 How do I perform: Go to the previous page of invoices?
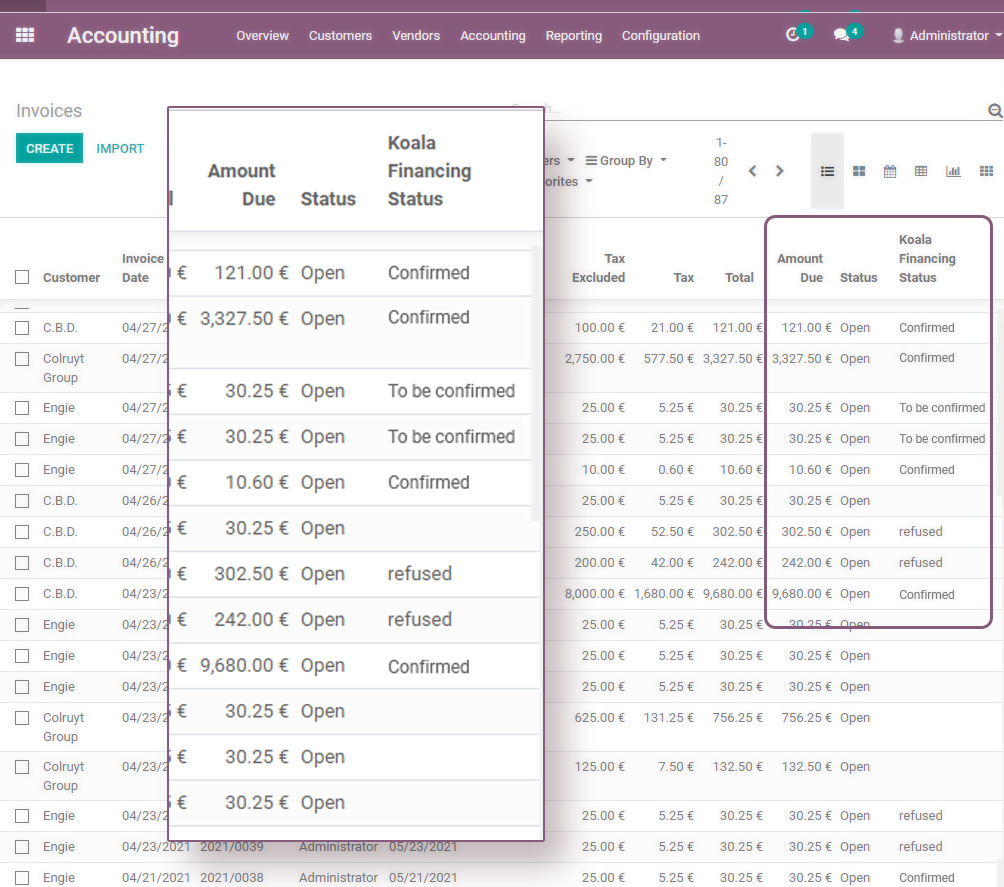752,171
